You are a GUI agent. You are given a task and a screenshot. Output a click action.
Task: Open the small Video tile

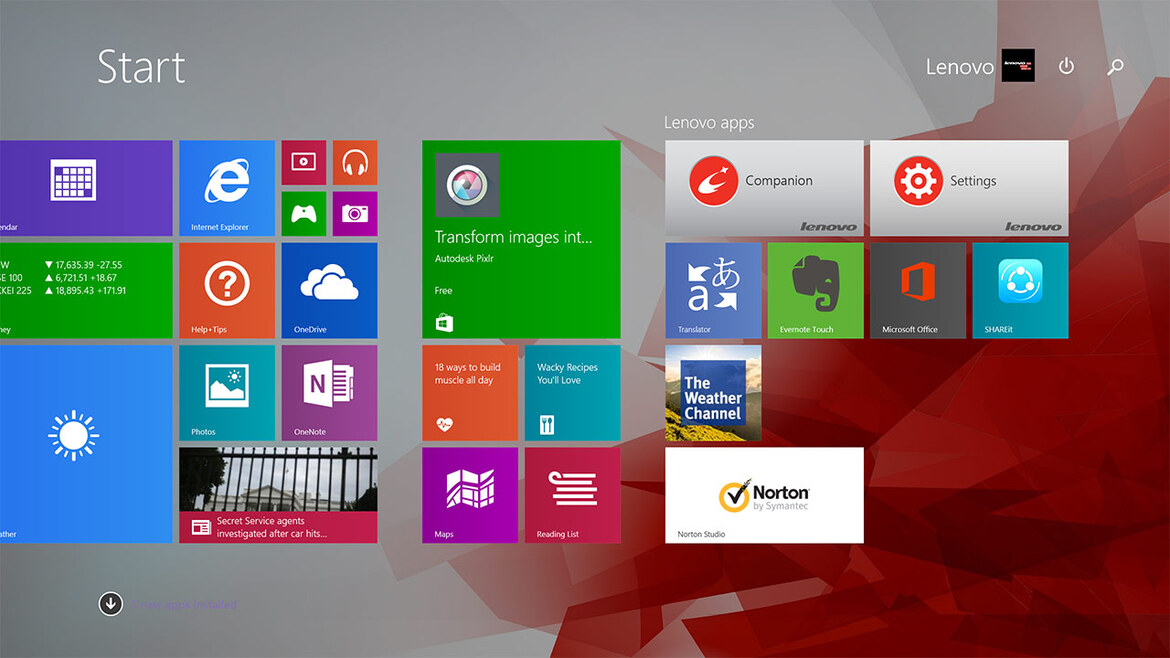[x=304, y=162]
